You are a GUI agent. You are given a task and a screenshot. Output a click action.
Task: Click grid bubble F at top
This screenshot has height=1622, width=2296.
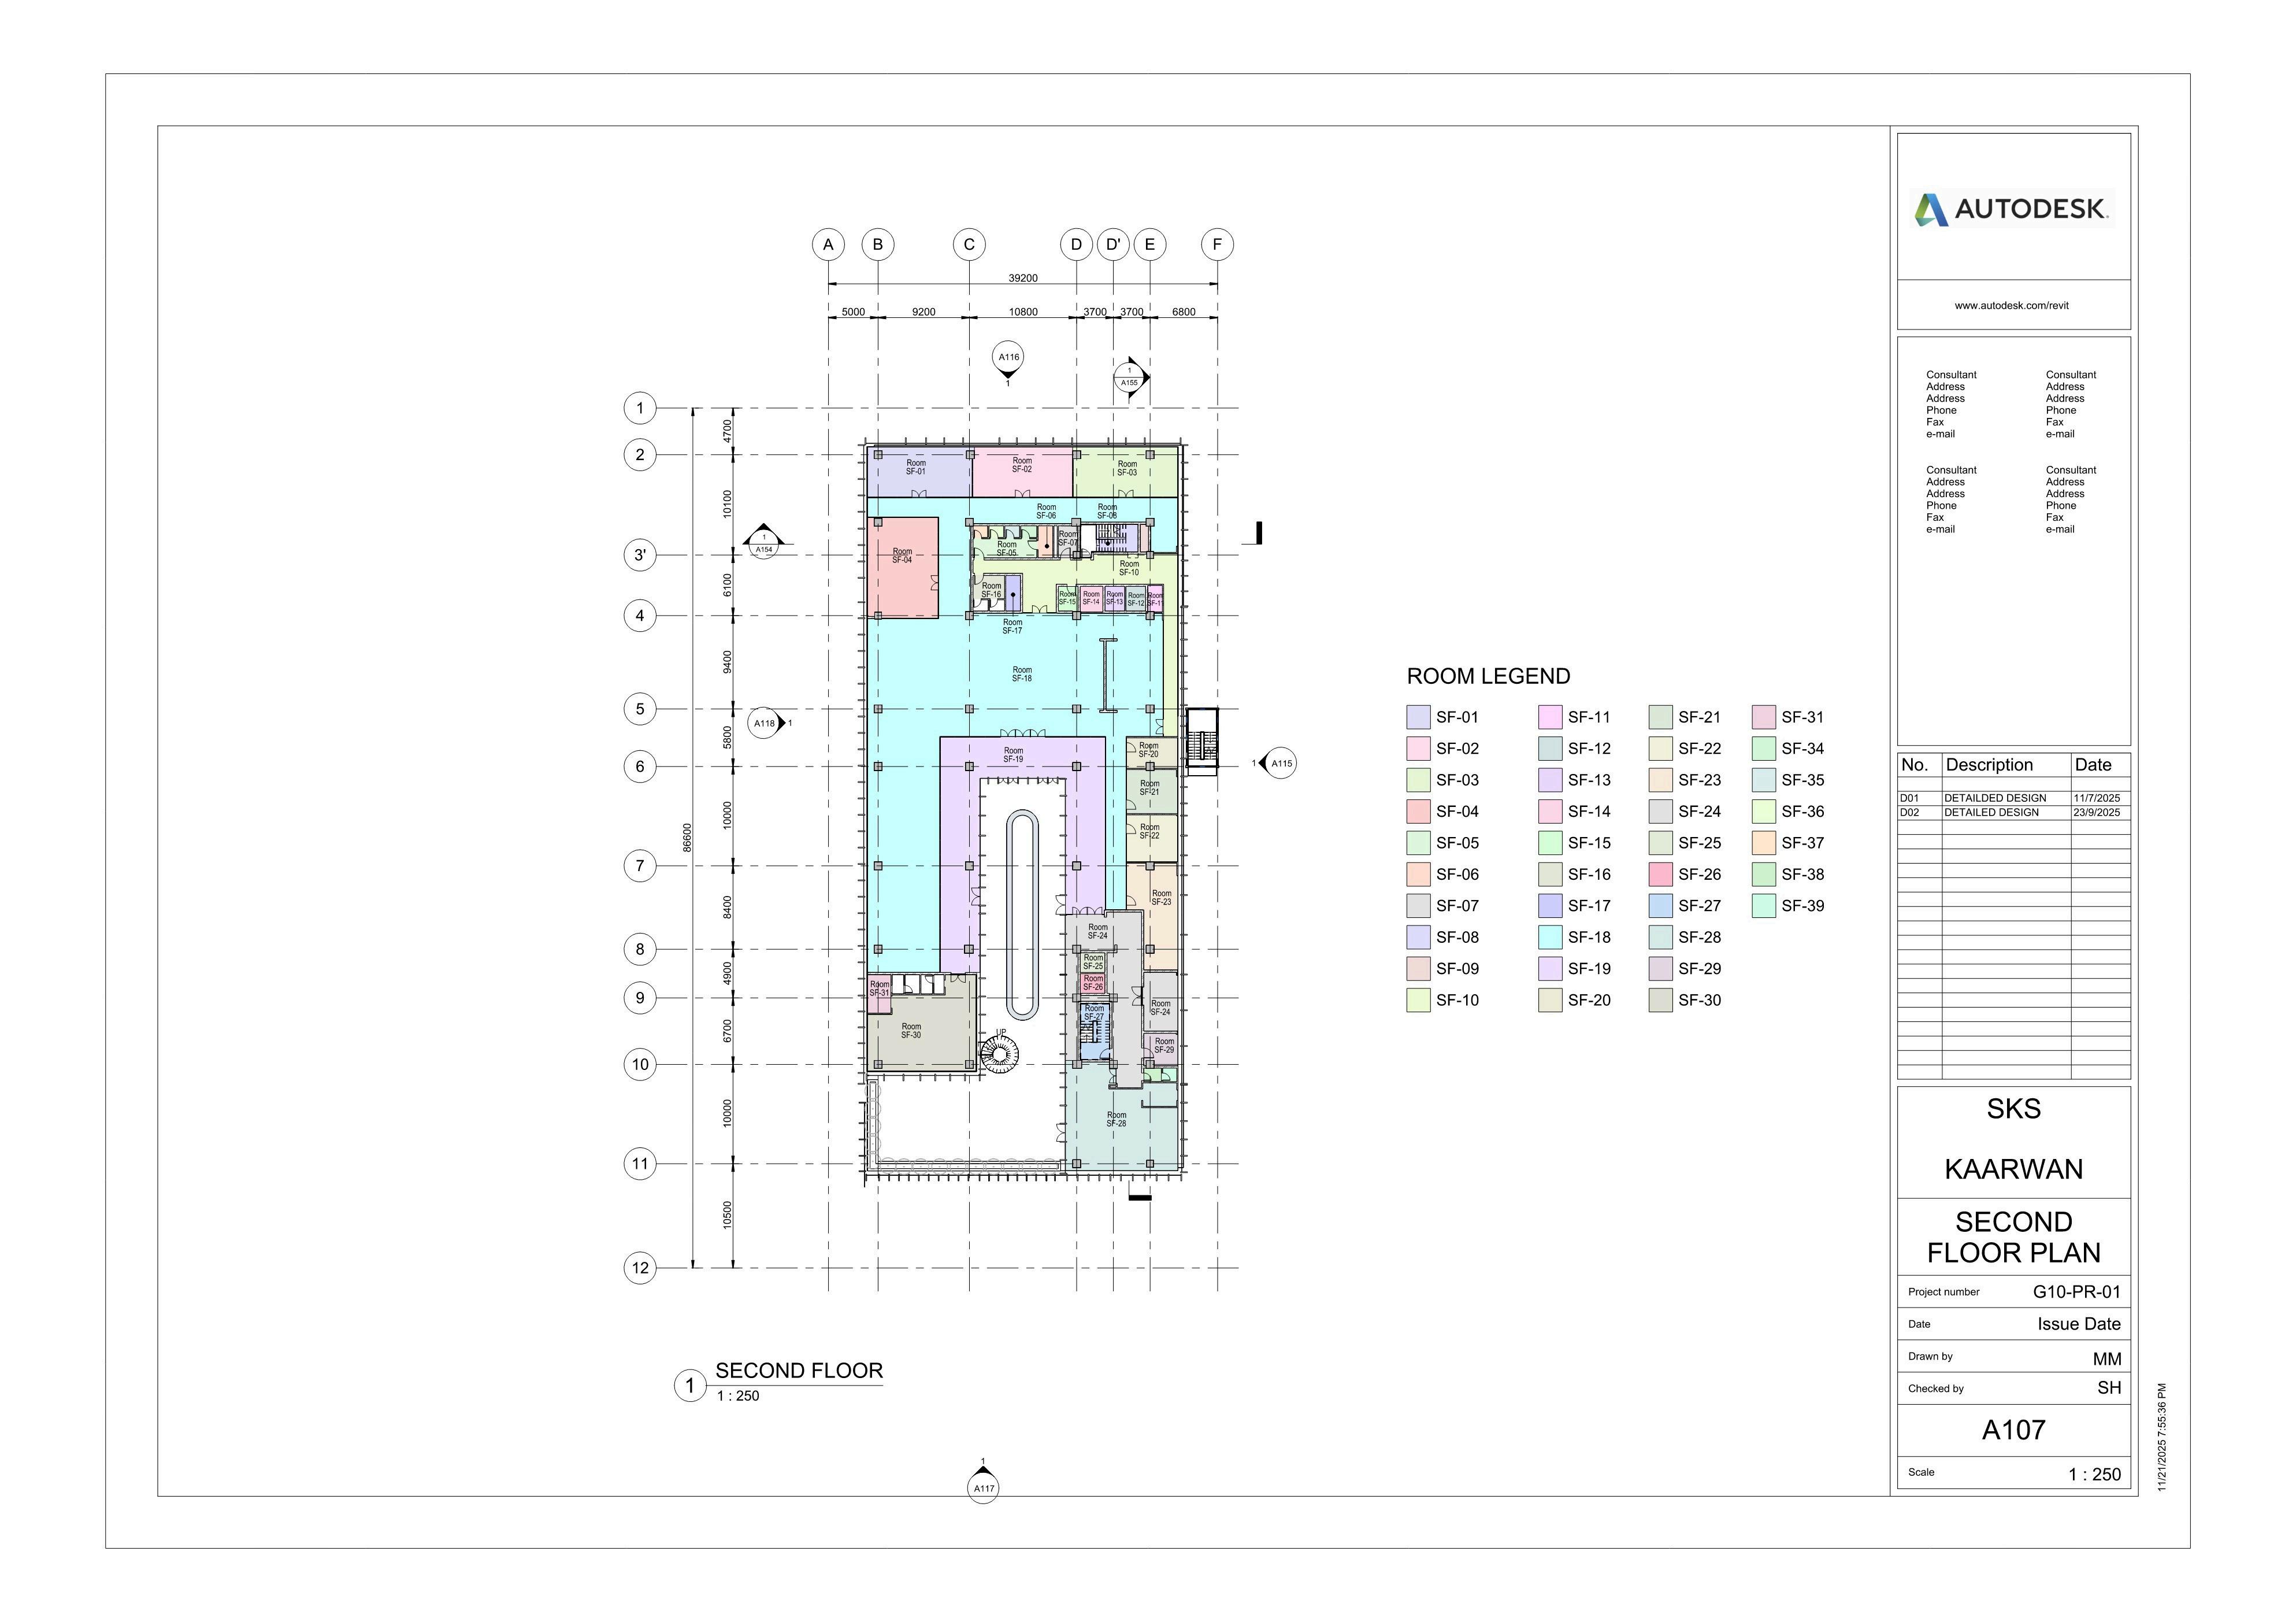click(x=1217, y=245)
